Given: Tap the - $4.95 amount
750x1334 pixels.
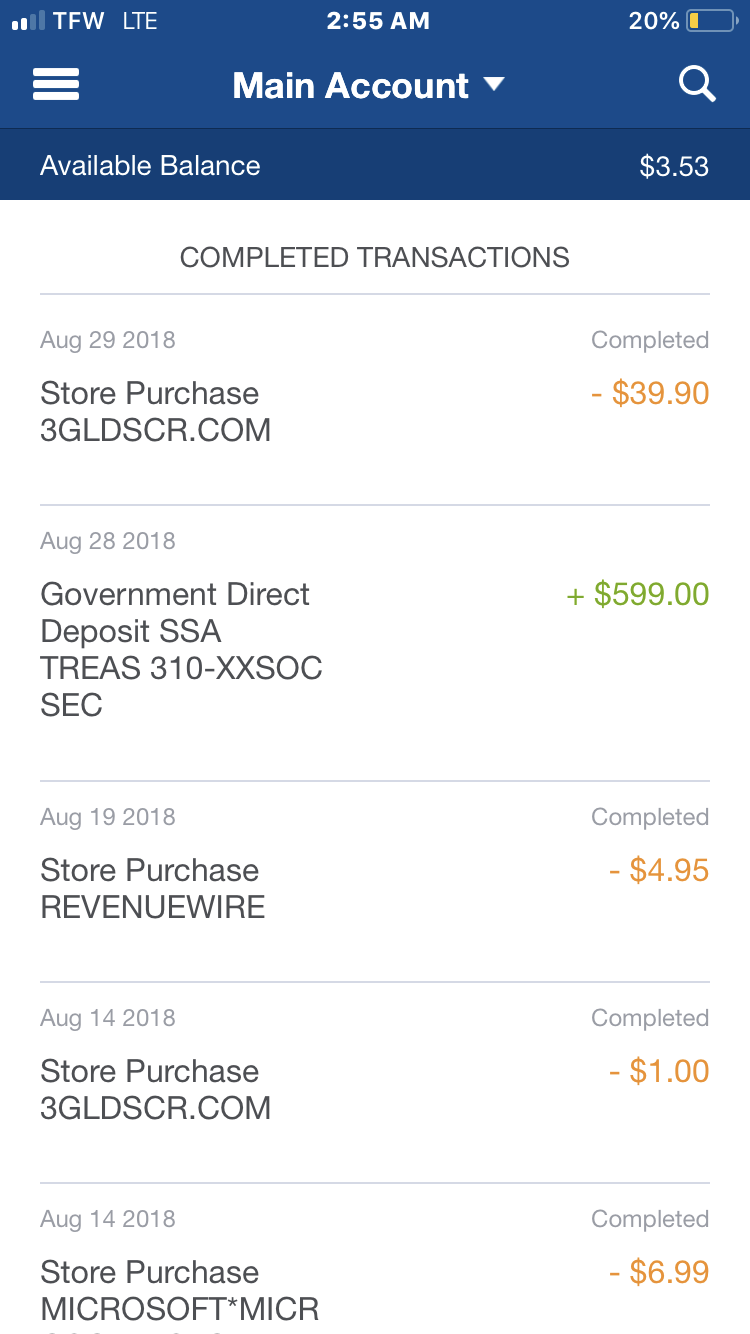Looking at the screenshot, I should point(659,870).
